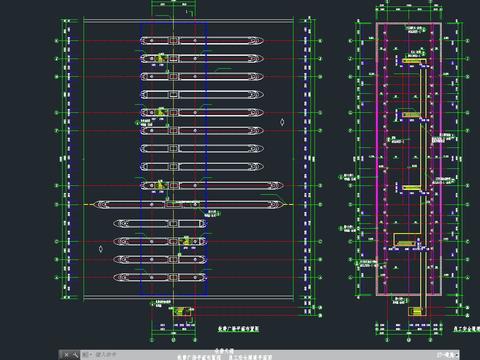Select the underlined title beneath the left plan
The height and width of the screenshot is (360, 480).
click(239, 329)
